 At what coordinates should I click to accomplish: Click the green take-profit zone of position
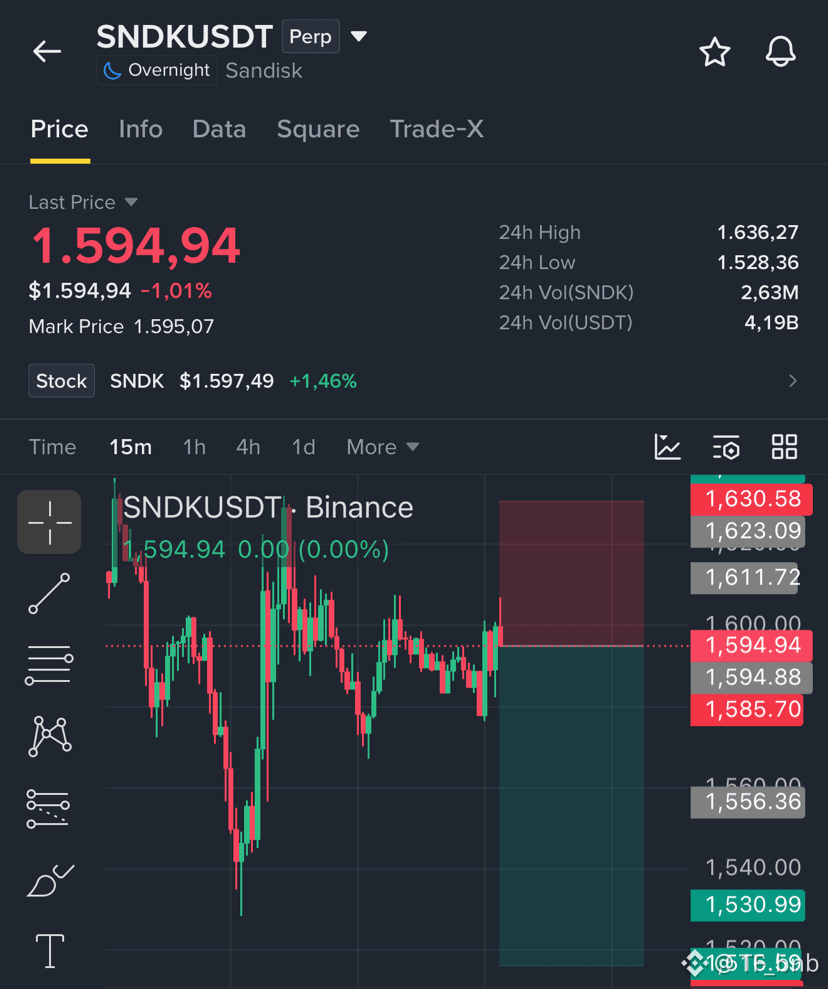[x=571, y=806]
